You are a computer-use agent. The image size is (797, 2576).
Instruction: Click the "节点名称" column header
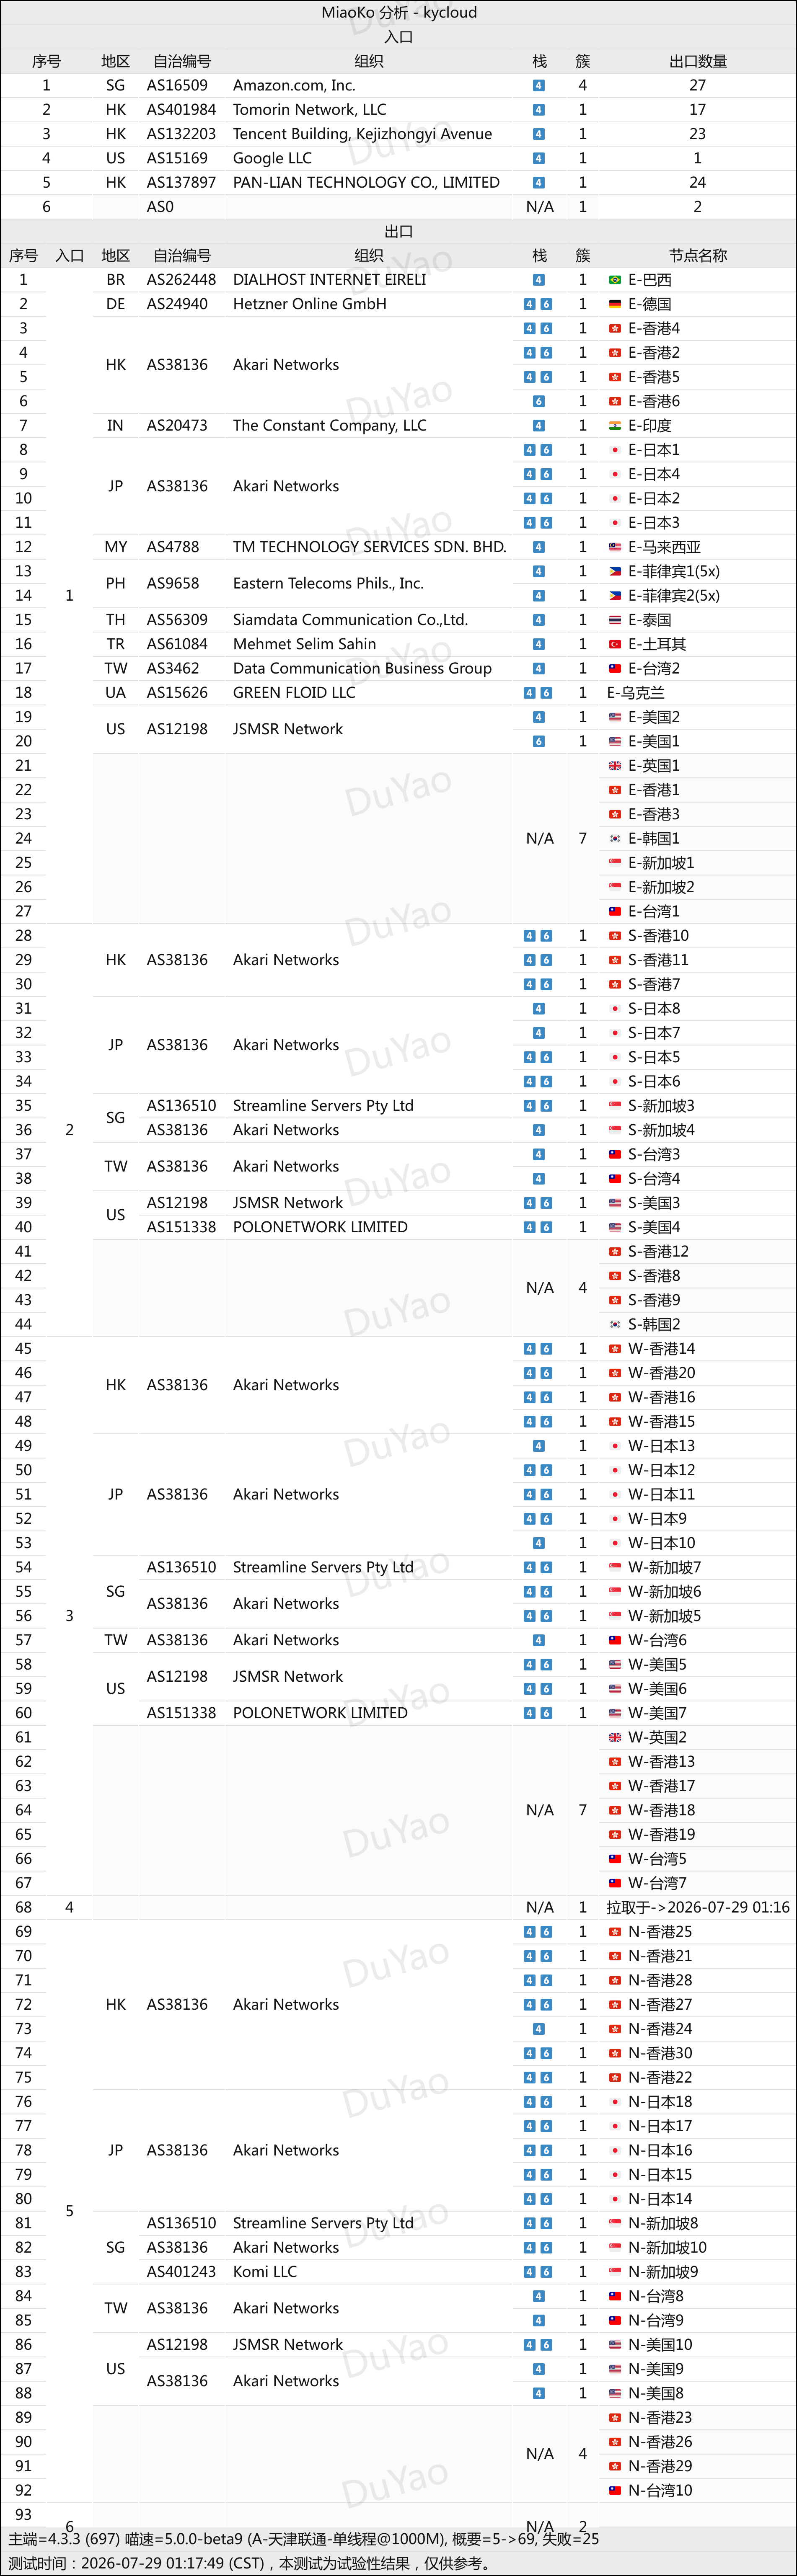click(x=698, y=255)
